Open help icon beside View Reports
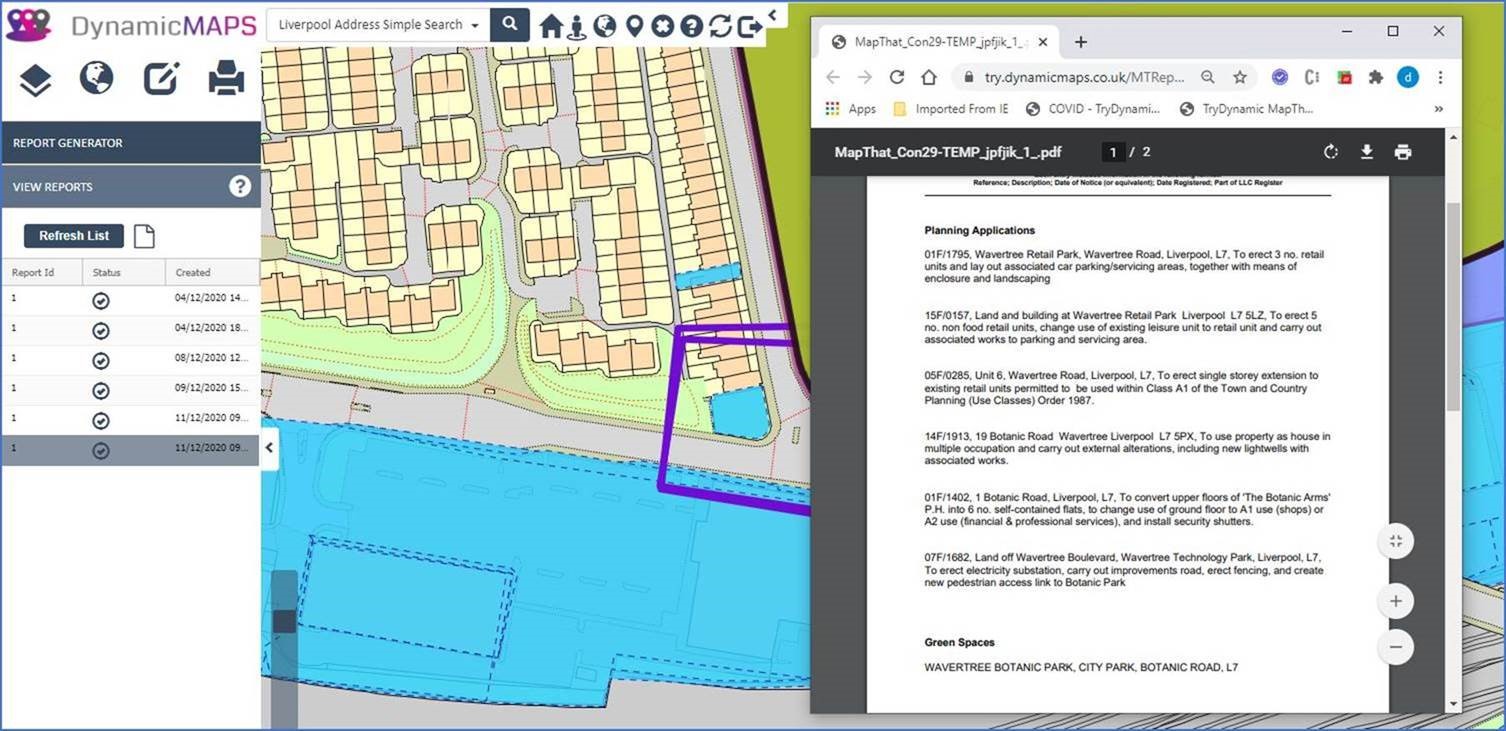The image size is (1506, 731). click(240, 186)
